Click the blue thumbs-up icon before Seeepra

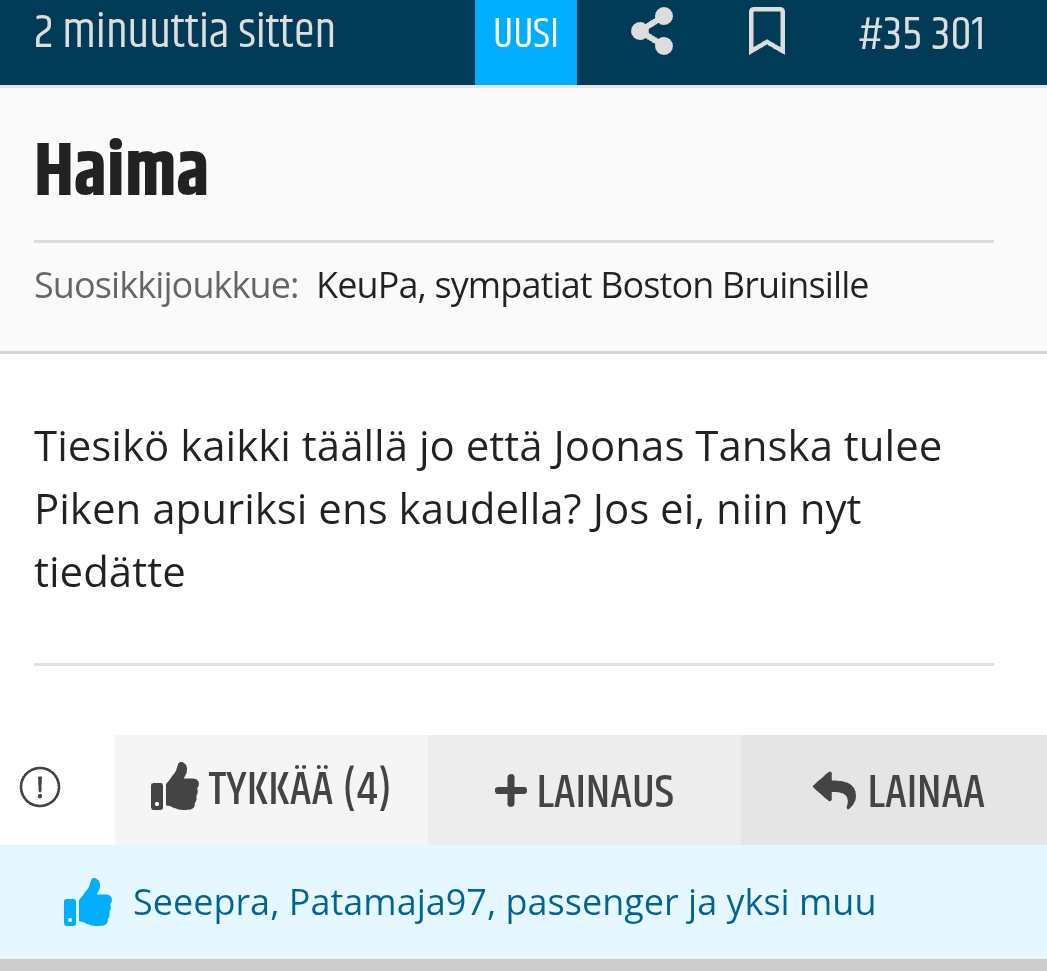(88, 903)
